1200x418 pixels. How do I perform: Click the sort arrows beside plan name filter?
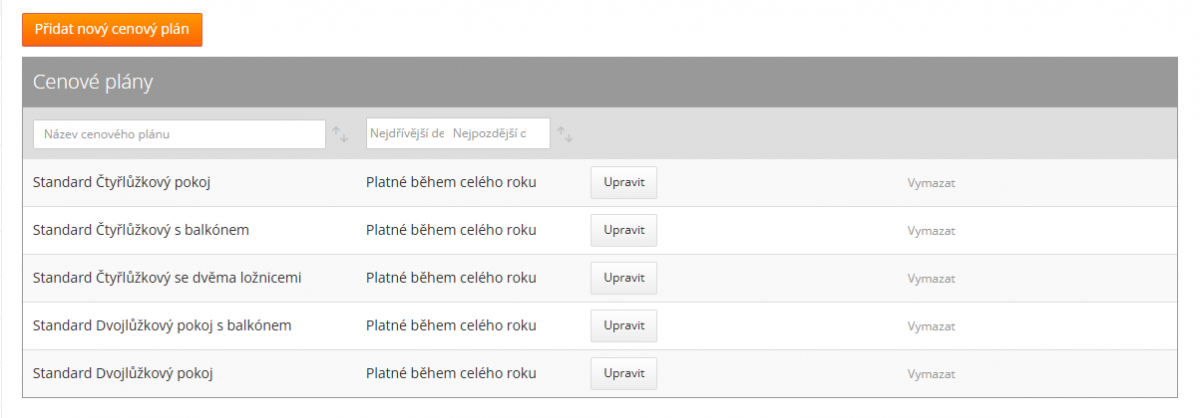[340, 134]
